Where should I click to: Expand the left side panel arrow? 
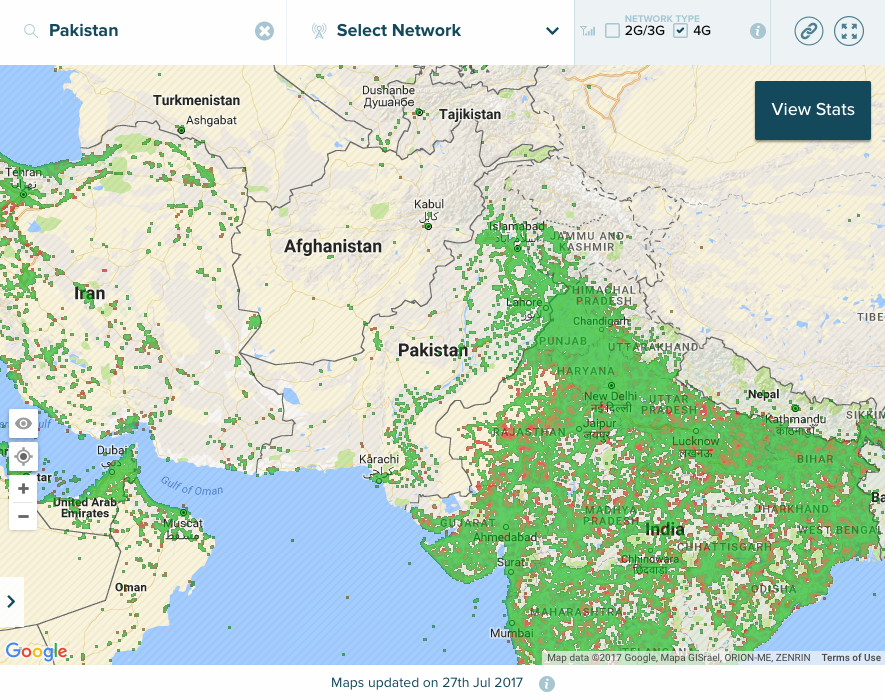pyautogui.click(x=11, y=601)
